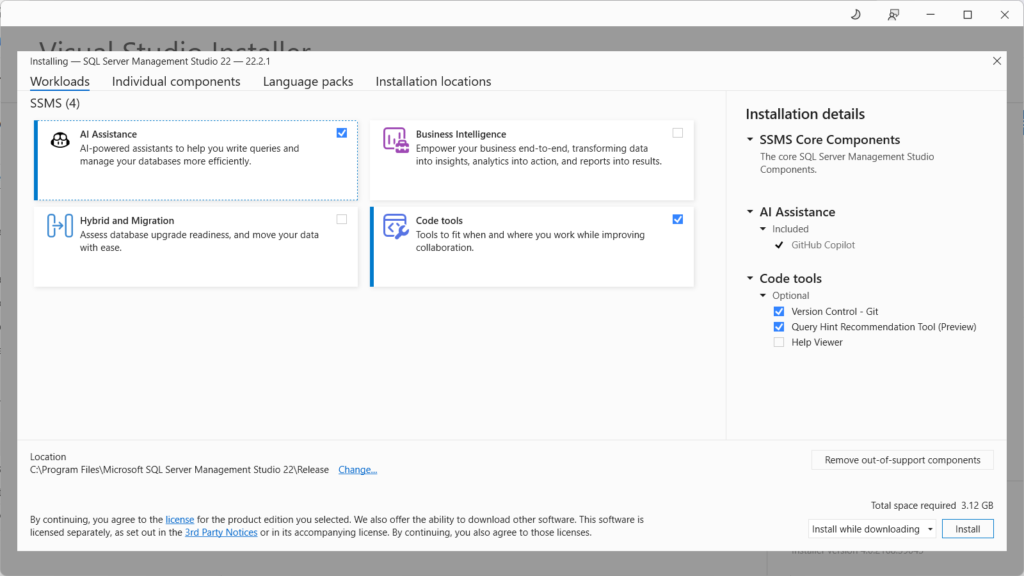
Task: Enable the Business Intelligence workload checkbox
Action: coord(679,132)
